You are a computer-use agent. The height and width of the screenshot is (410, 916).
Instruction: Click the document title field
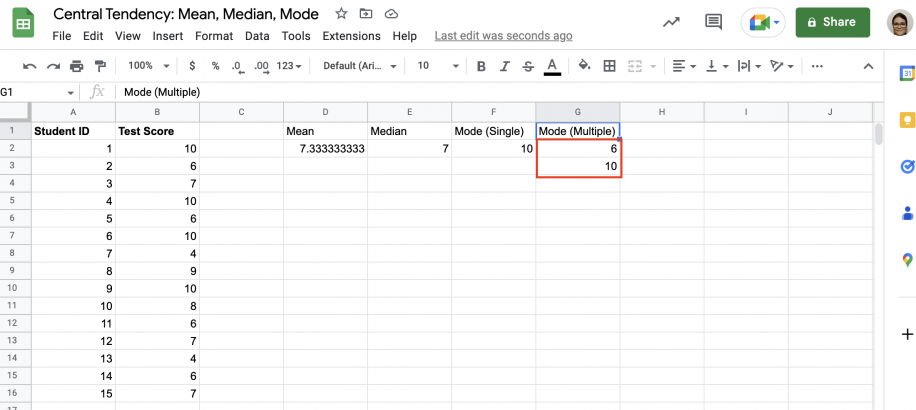[186, 14]
